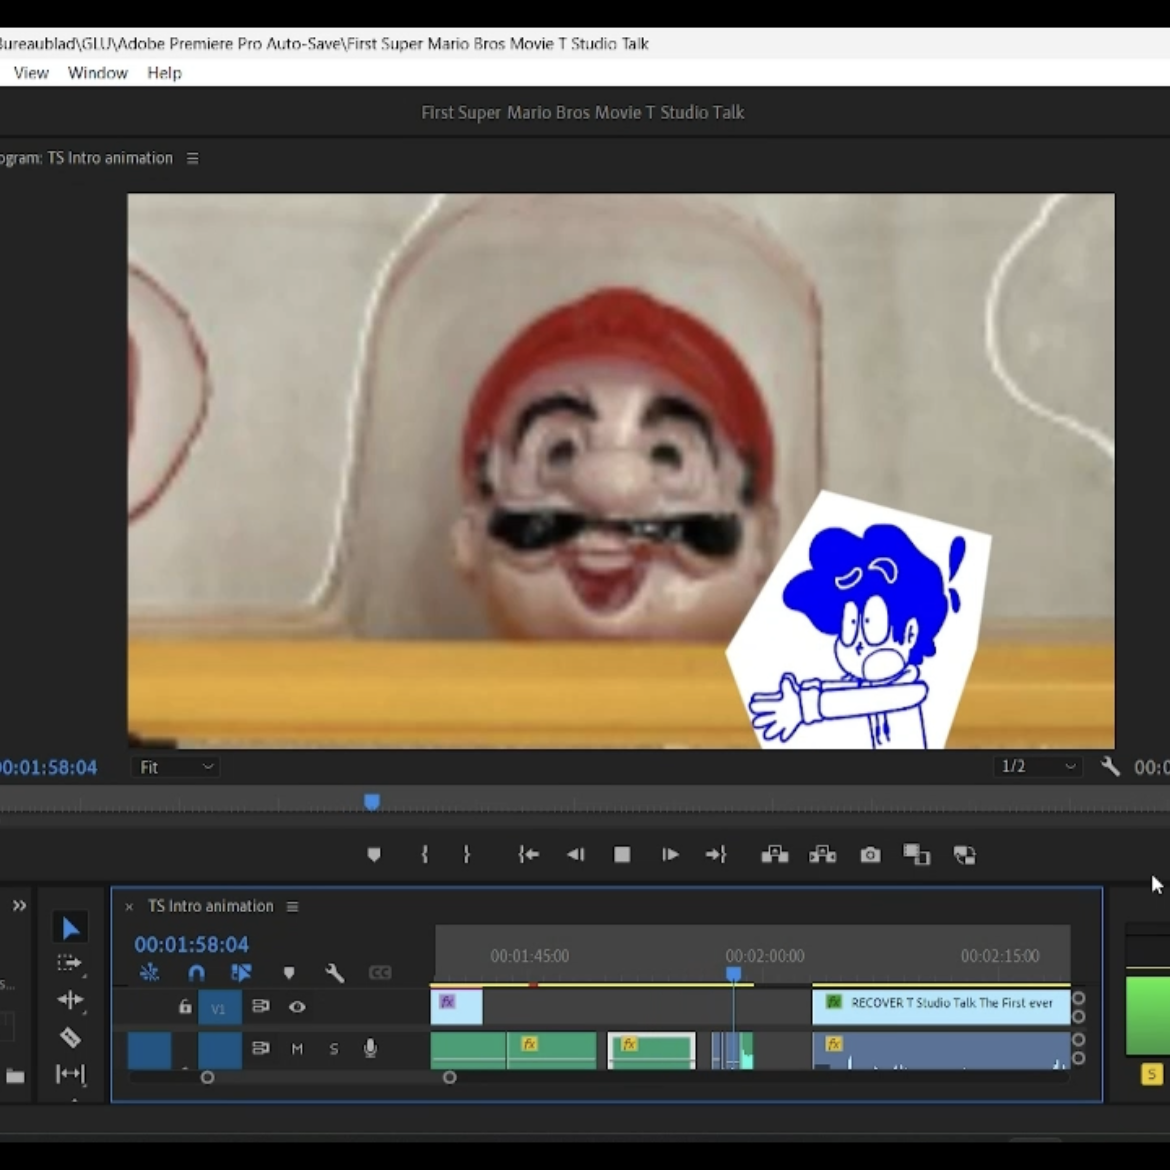Jump to the Out point
1170x1170 pixels.
(716, 854)
